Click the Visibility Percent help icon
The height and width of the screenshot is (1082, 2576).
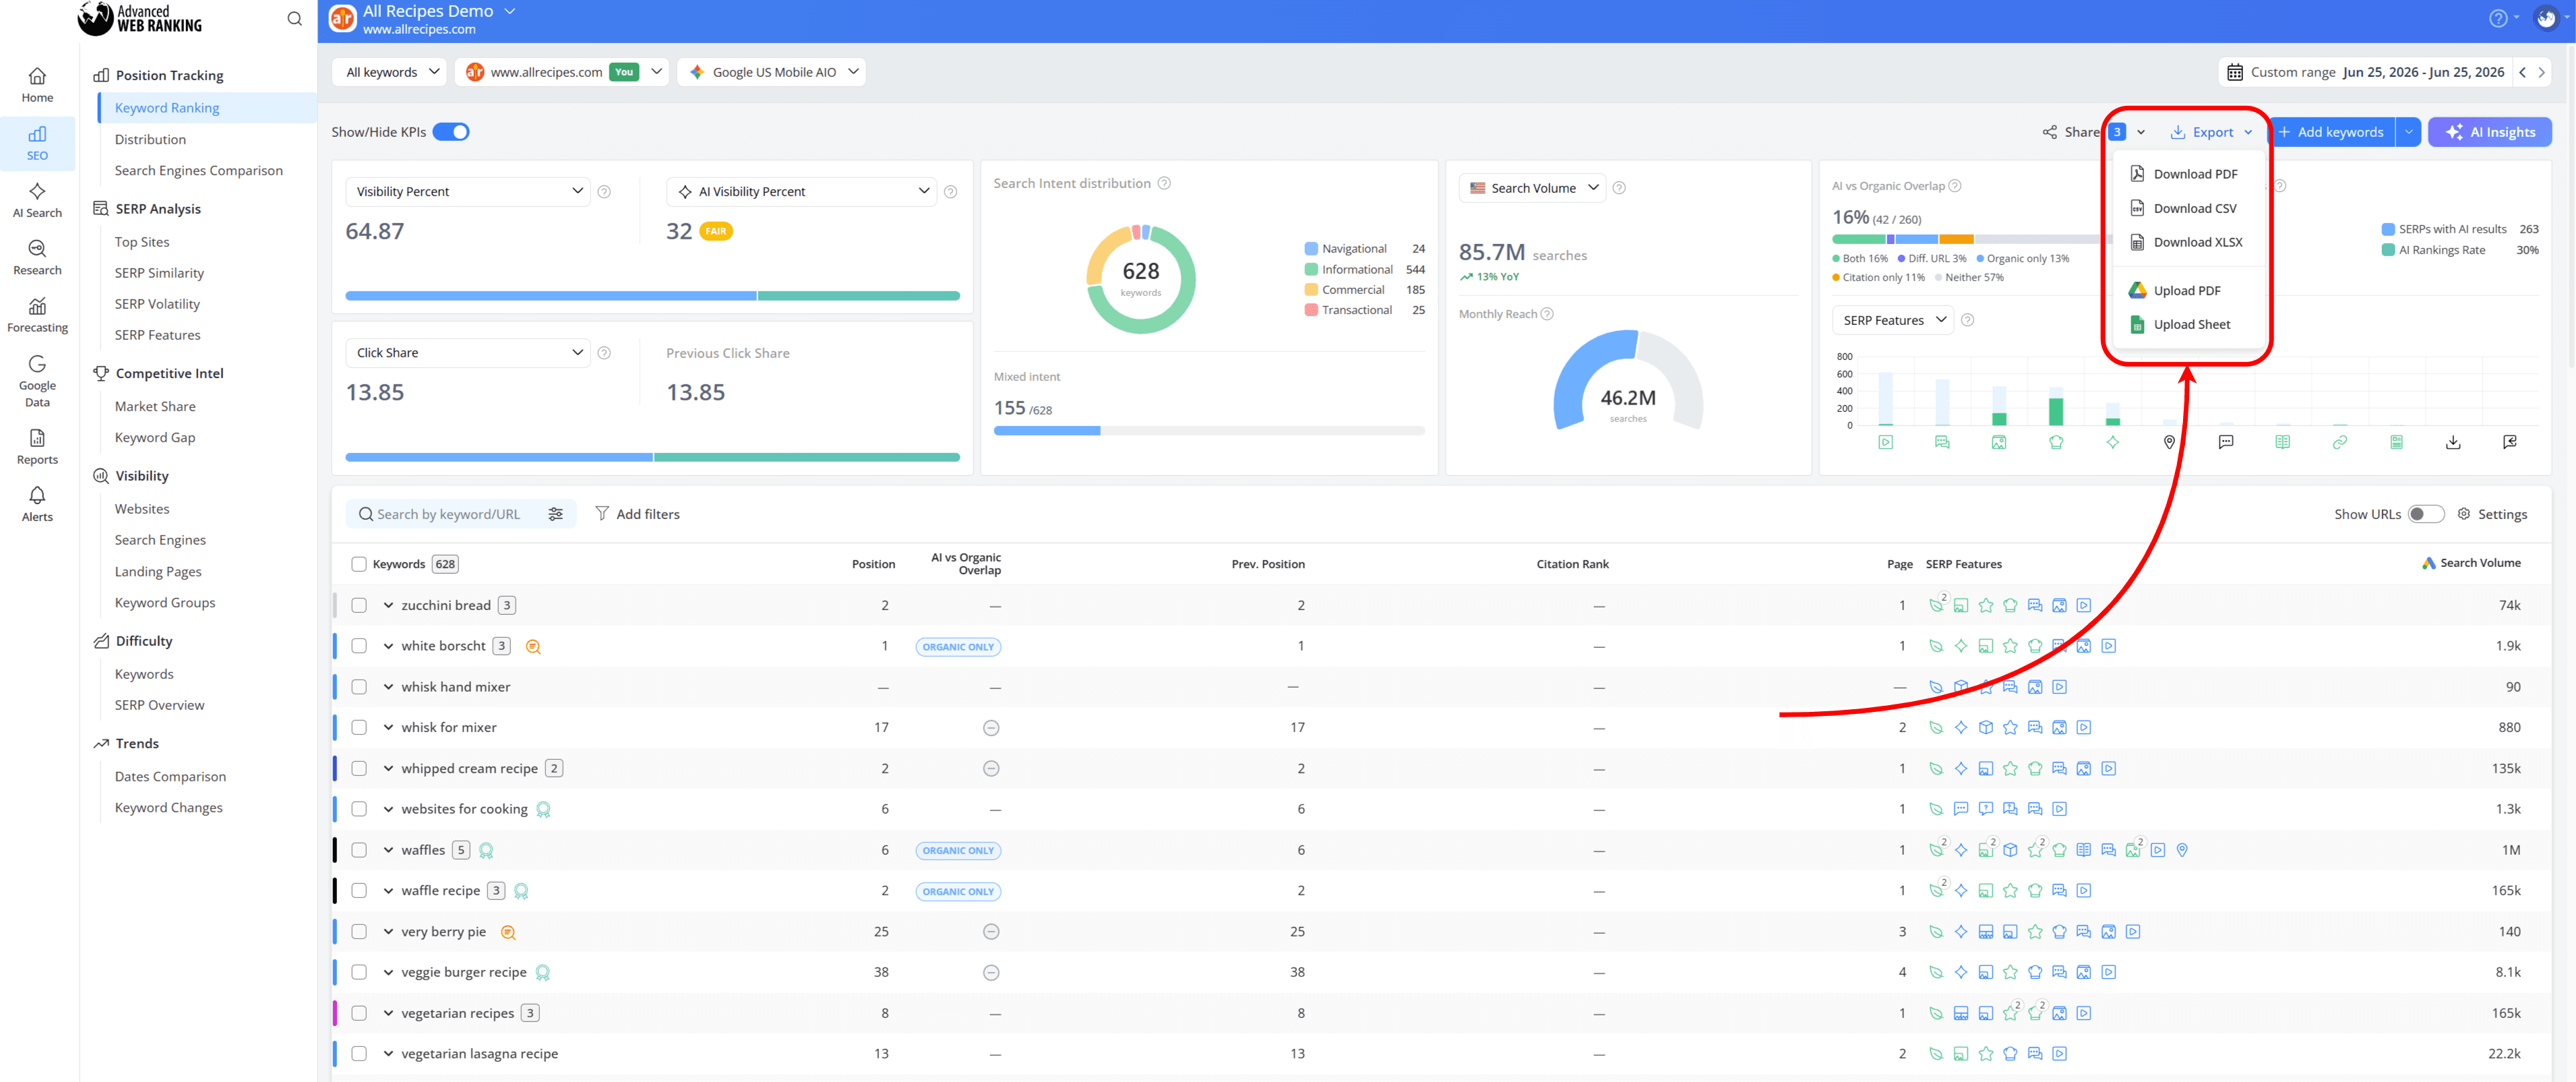[x=604, y=191]
